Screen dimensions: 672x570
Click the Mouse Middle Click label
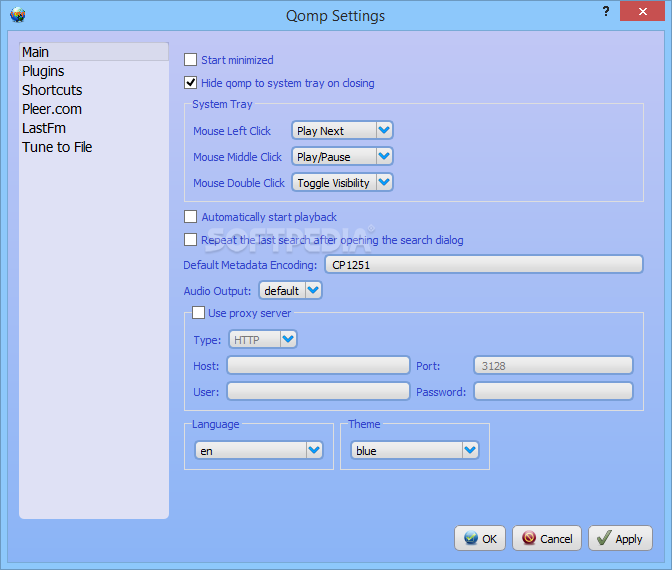pos(237,157)
